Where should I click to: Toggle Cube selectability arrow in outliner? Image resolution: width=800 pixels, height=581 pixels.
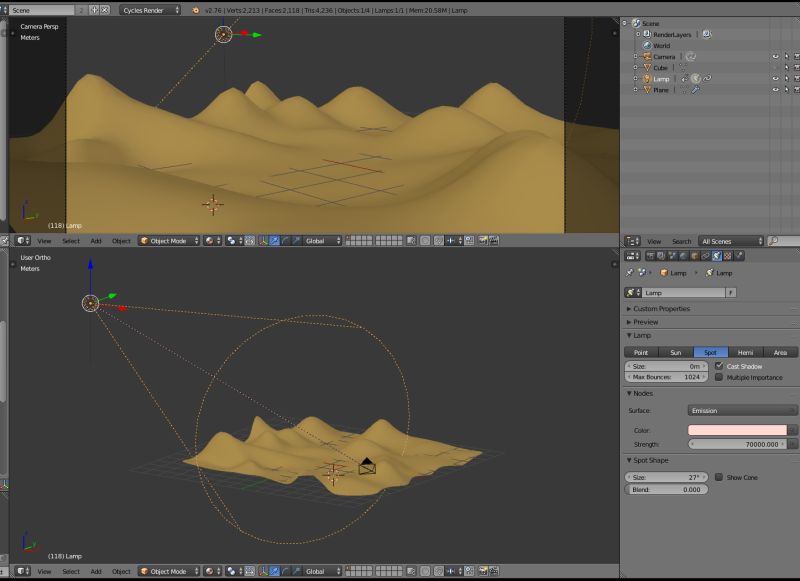click(x=786, y=67)
